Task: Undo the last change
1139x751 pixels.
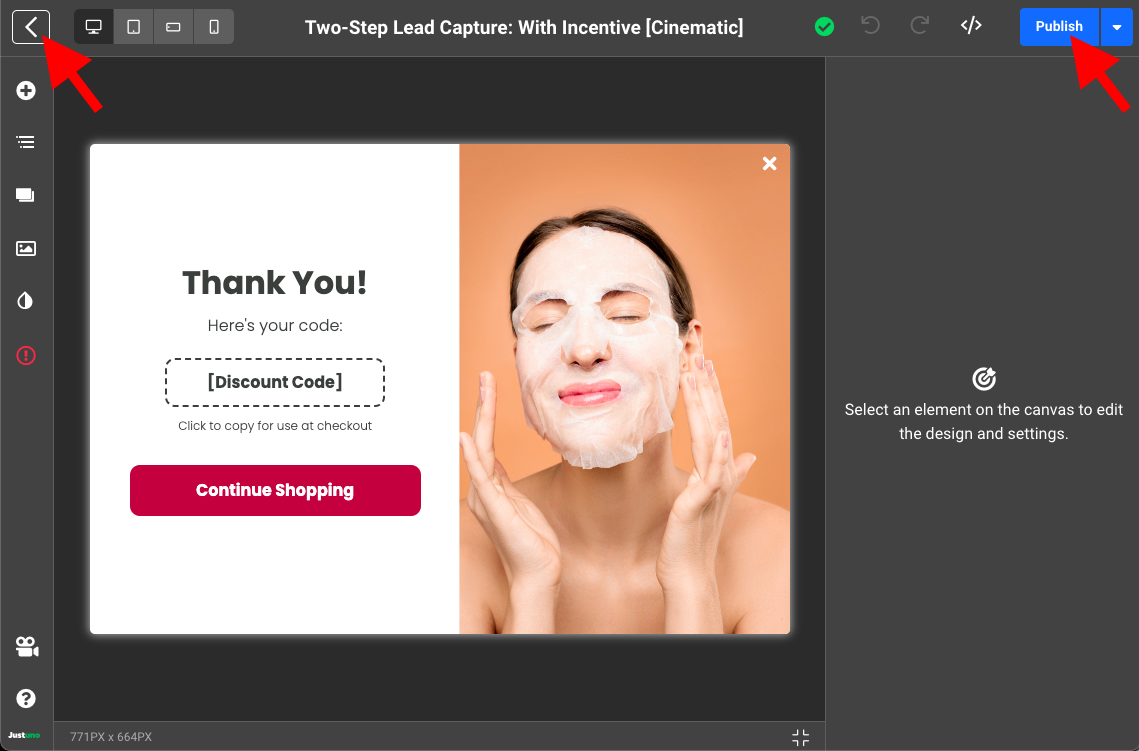Action: tap(871, 26)
